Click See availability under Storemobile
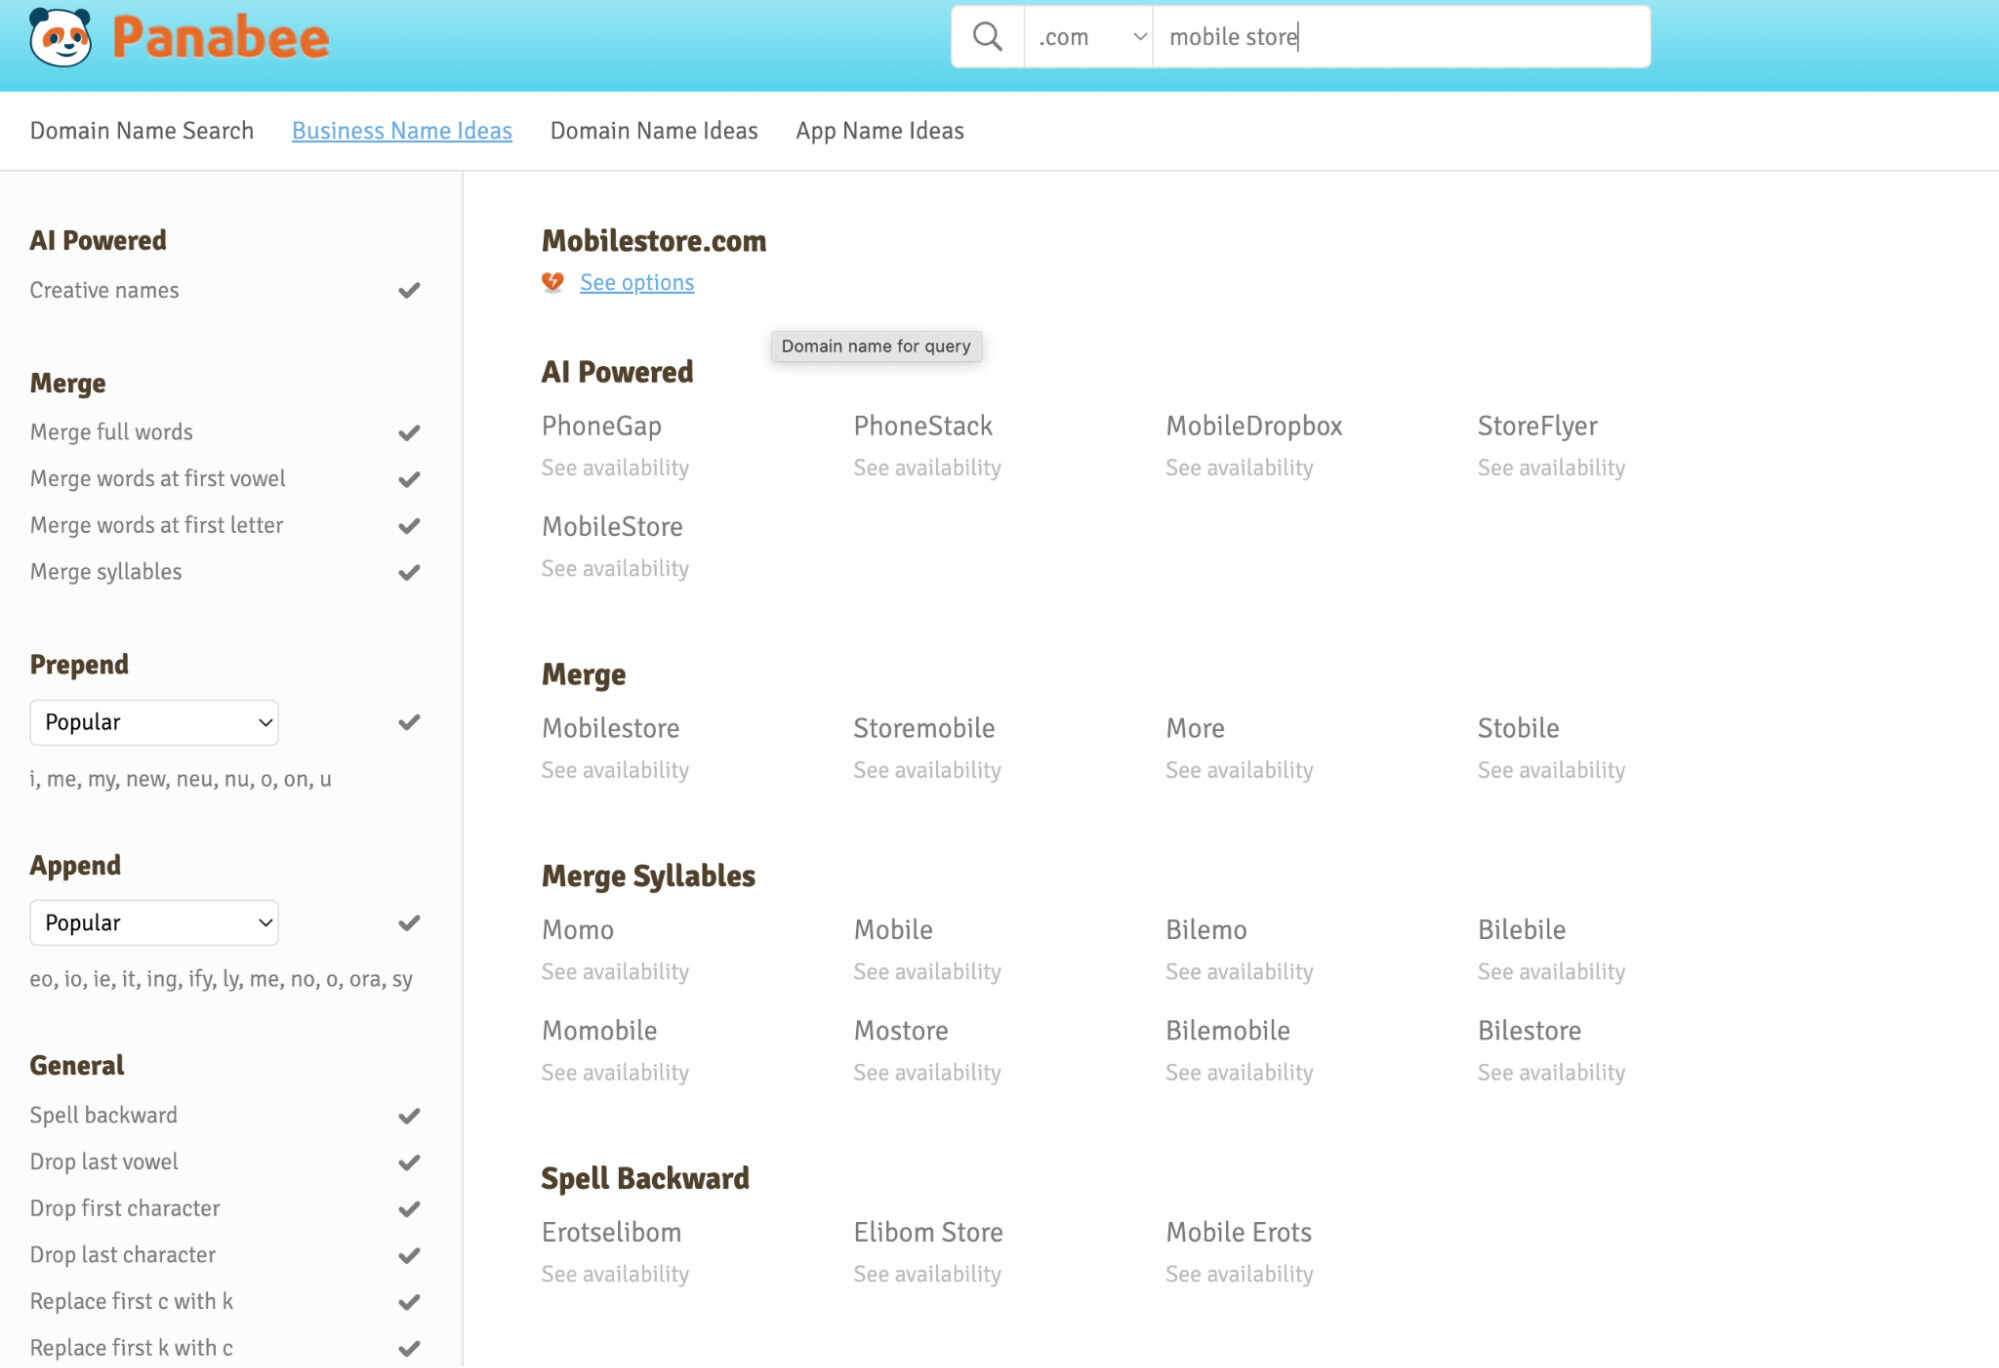The height and width of the screenshot is (1368, 1999). 927,770
